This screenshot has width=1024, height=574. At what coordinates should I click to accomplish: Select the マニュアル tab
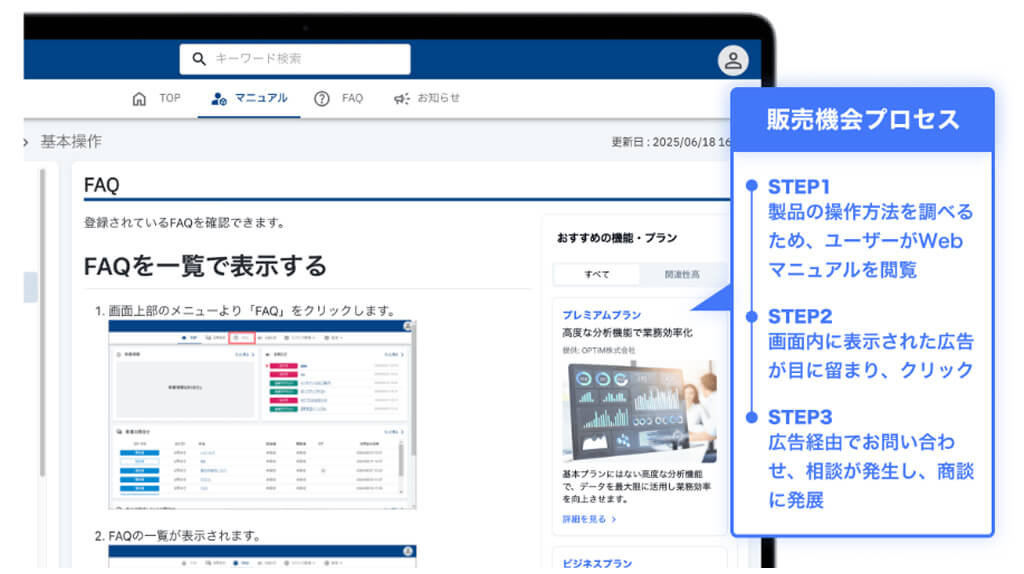249,98
